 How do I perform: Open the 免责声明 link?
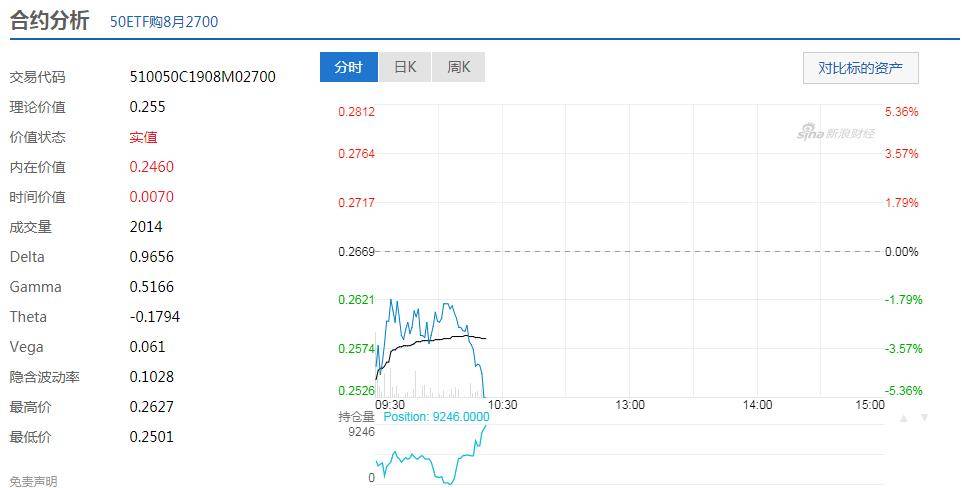point(34,481)
